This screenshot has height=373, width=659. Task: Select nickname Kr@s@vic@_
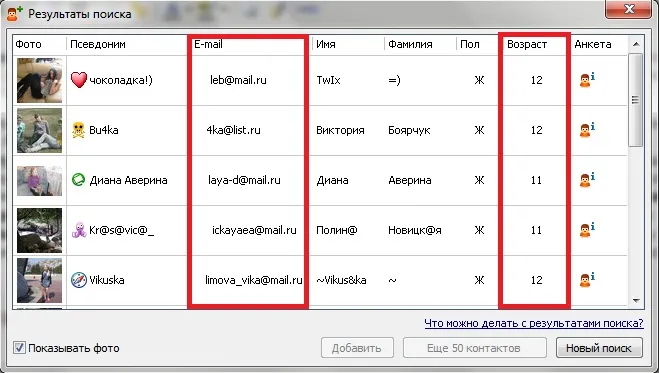point(121,230)
